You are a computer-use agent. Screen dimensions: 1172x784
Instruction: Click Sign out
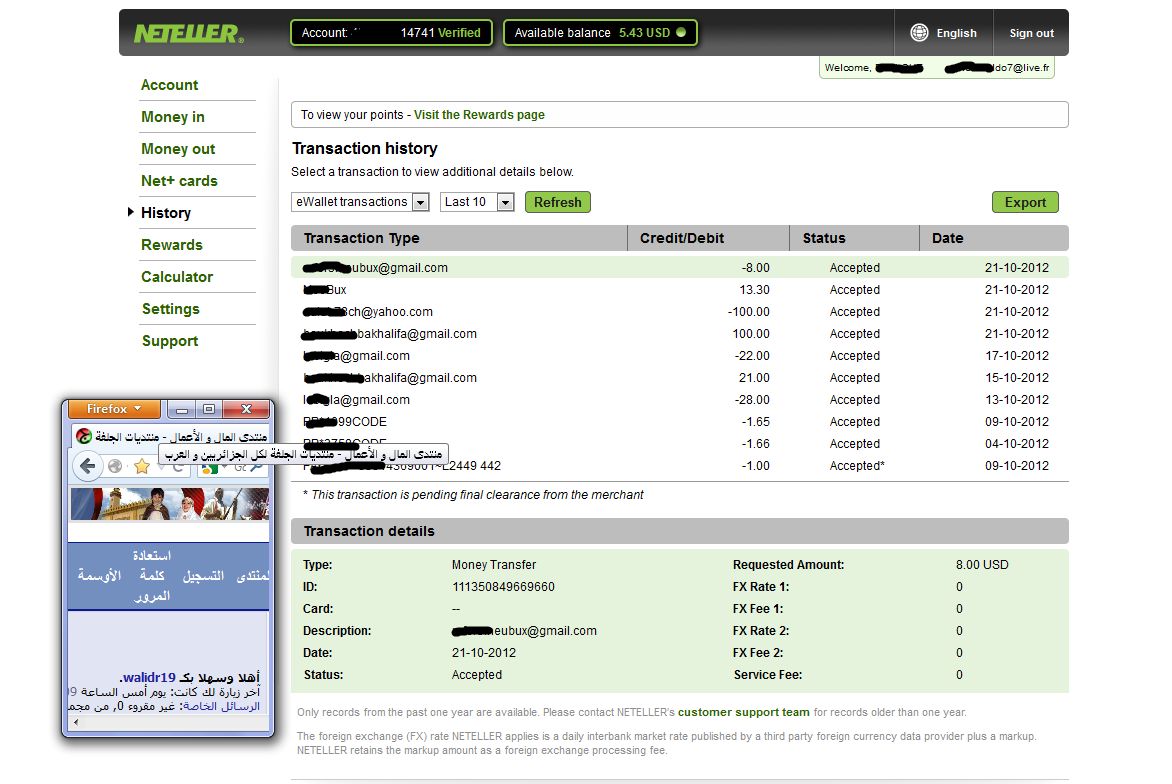pos(1031,34)
